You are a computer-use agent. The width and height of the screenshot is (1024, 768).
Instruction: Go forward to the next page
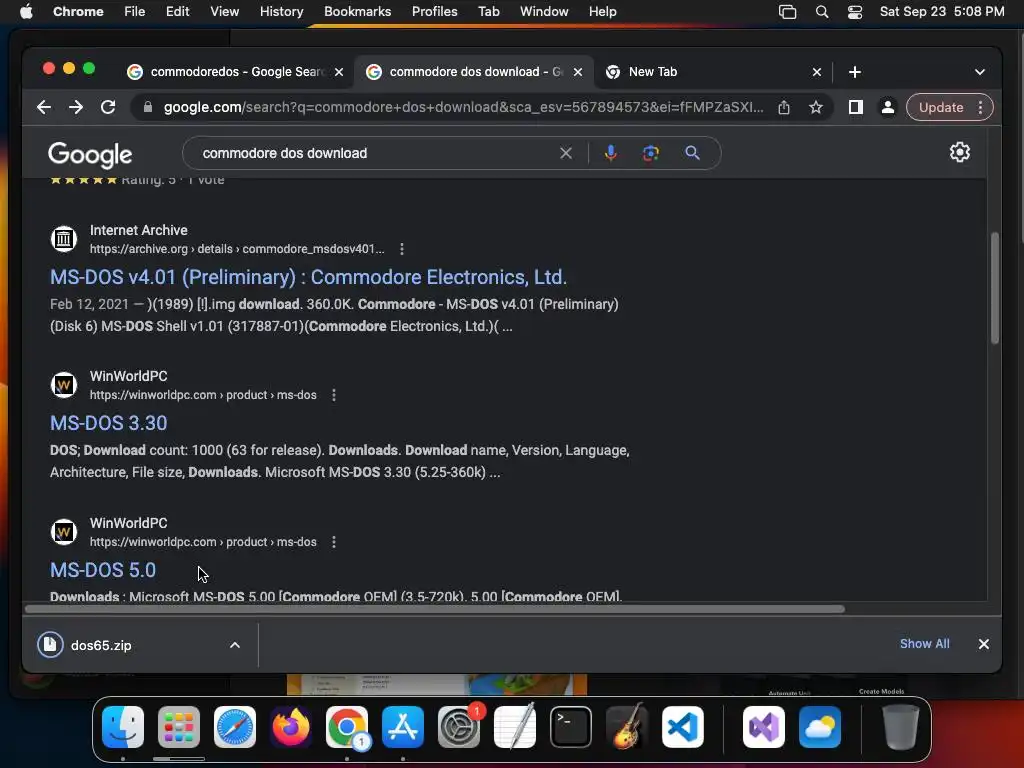click(x=76, y=107)
